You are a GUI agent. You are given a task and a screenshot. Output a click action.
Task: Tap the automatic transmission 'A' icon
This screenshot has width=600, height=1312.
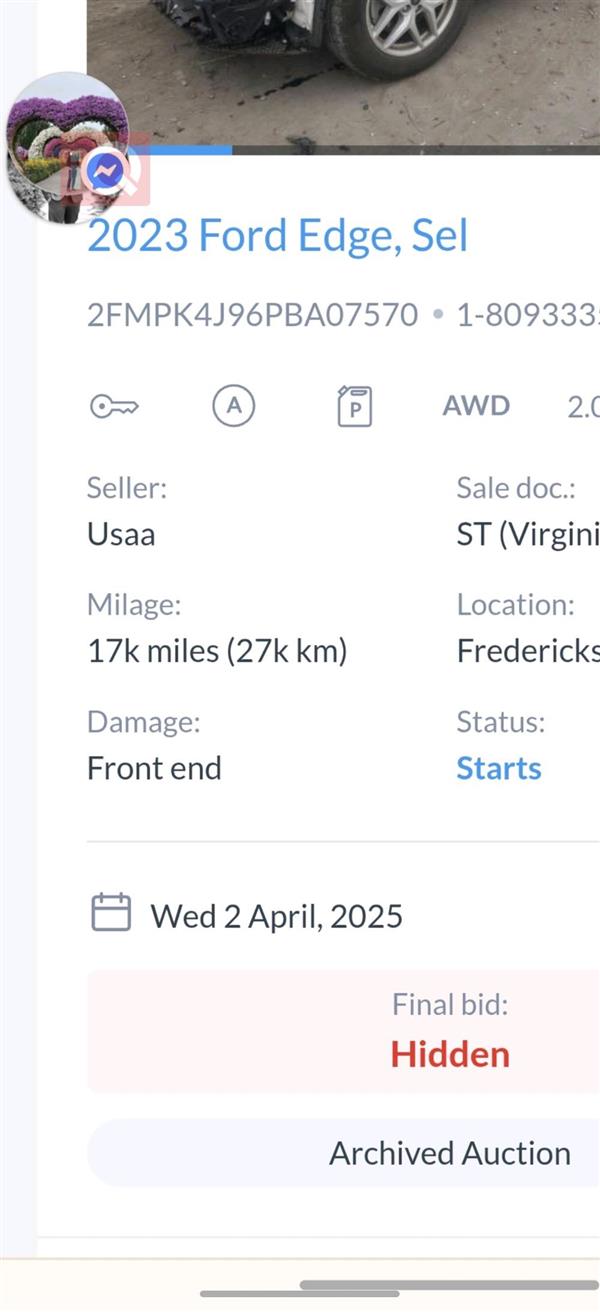click(x=234, y=406)
